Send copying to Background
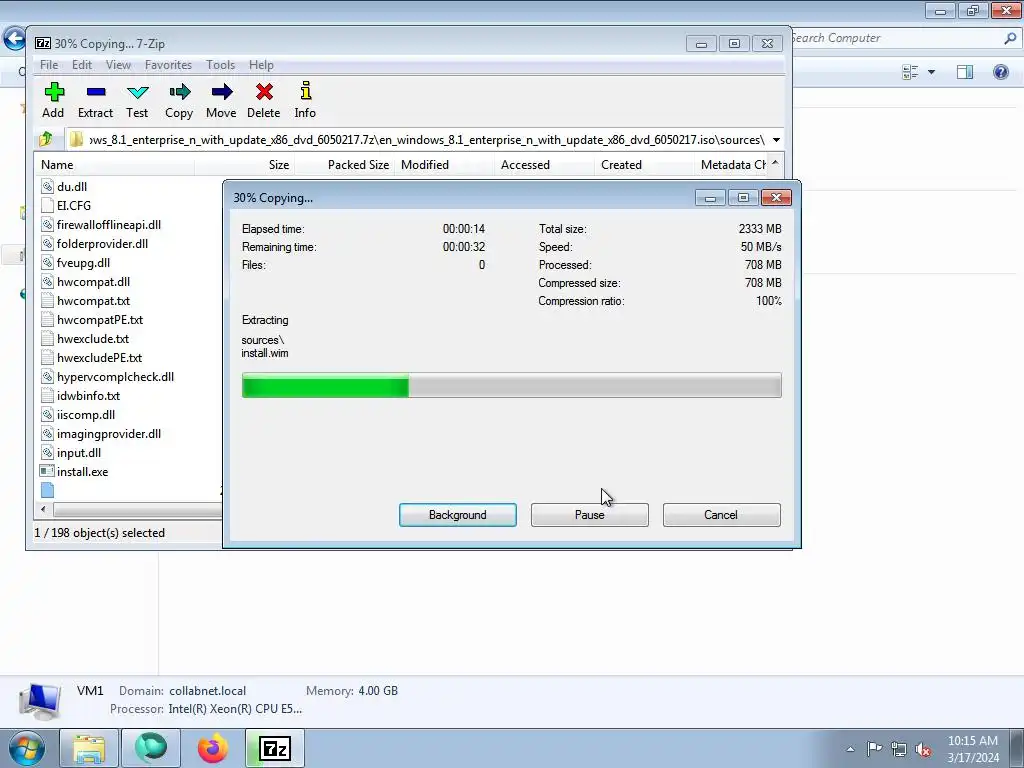 pos(458,515)
